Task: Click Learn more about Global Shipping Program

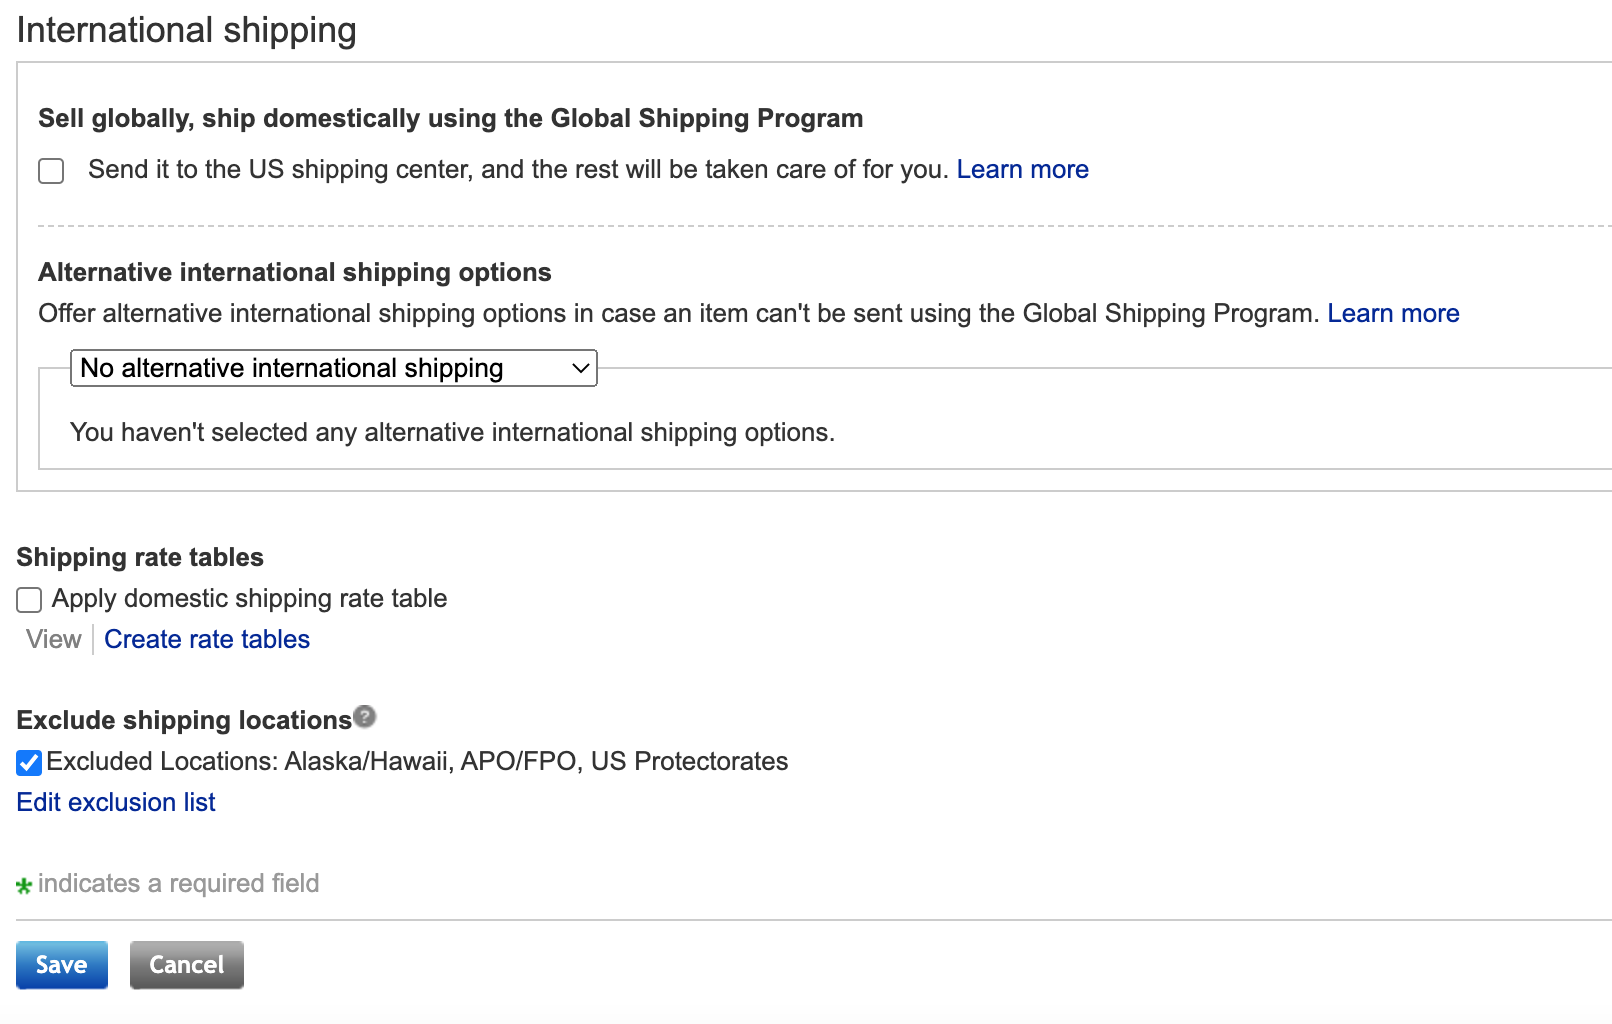Action: [x=1022, y=169]
